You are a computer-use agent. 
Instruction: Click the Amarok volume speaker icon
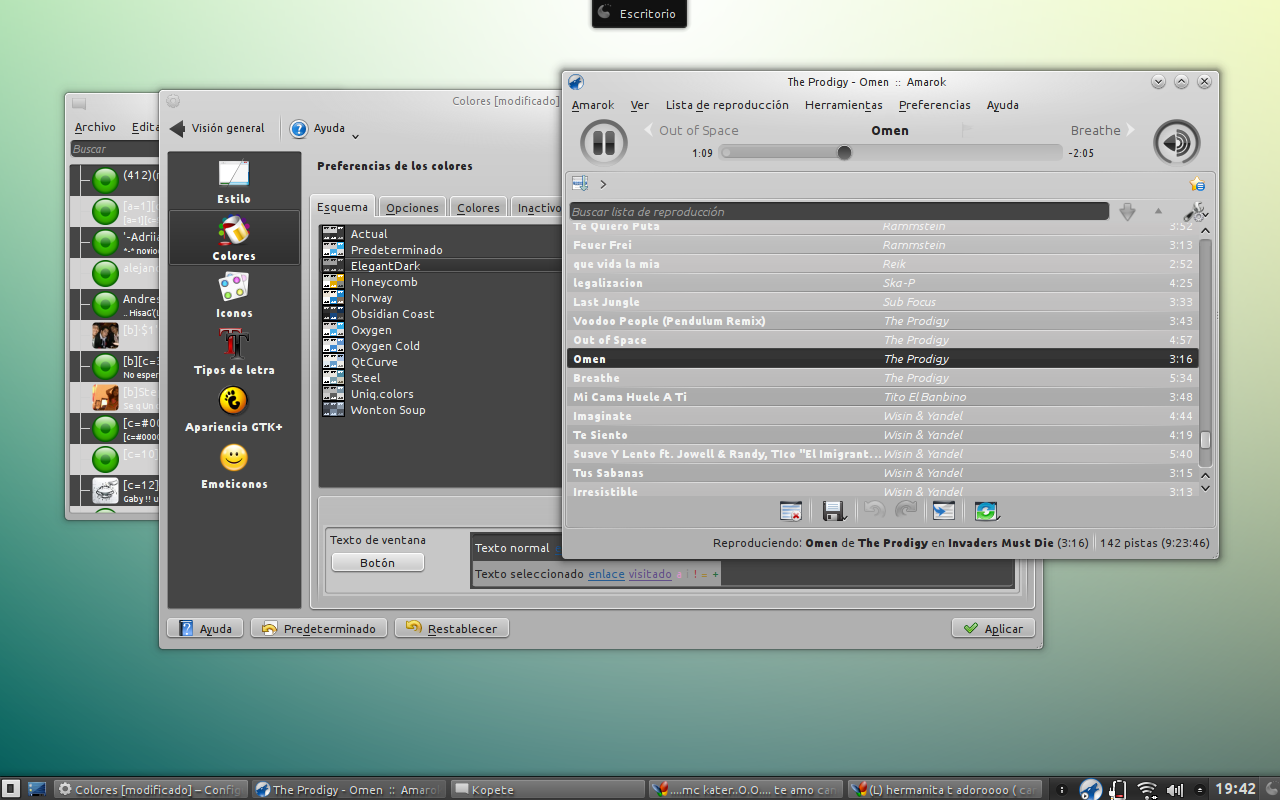1176,142
